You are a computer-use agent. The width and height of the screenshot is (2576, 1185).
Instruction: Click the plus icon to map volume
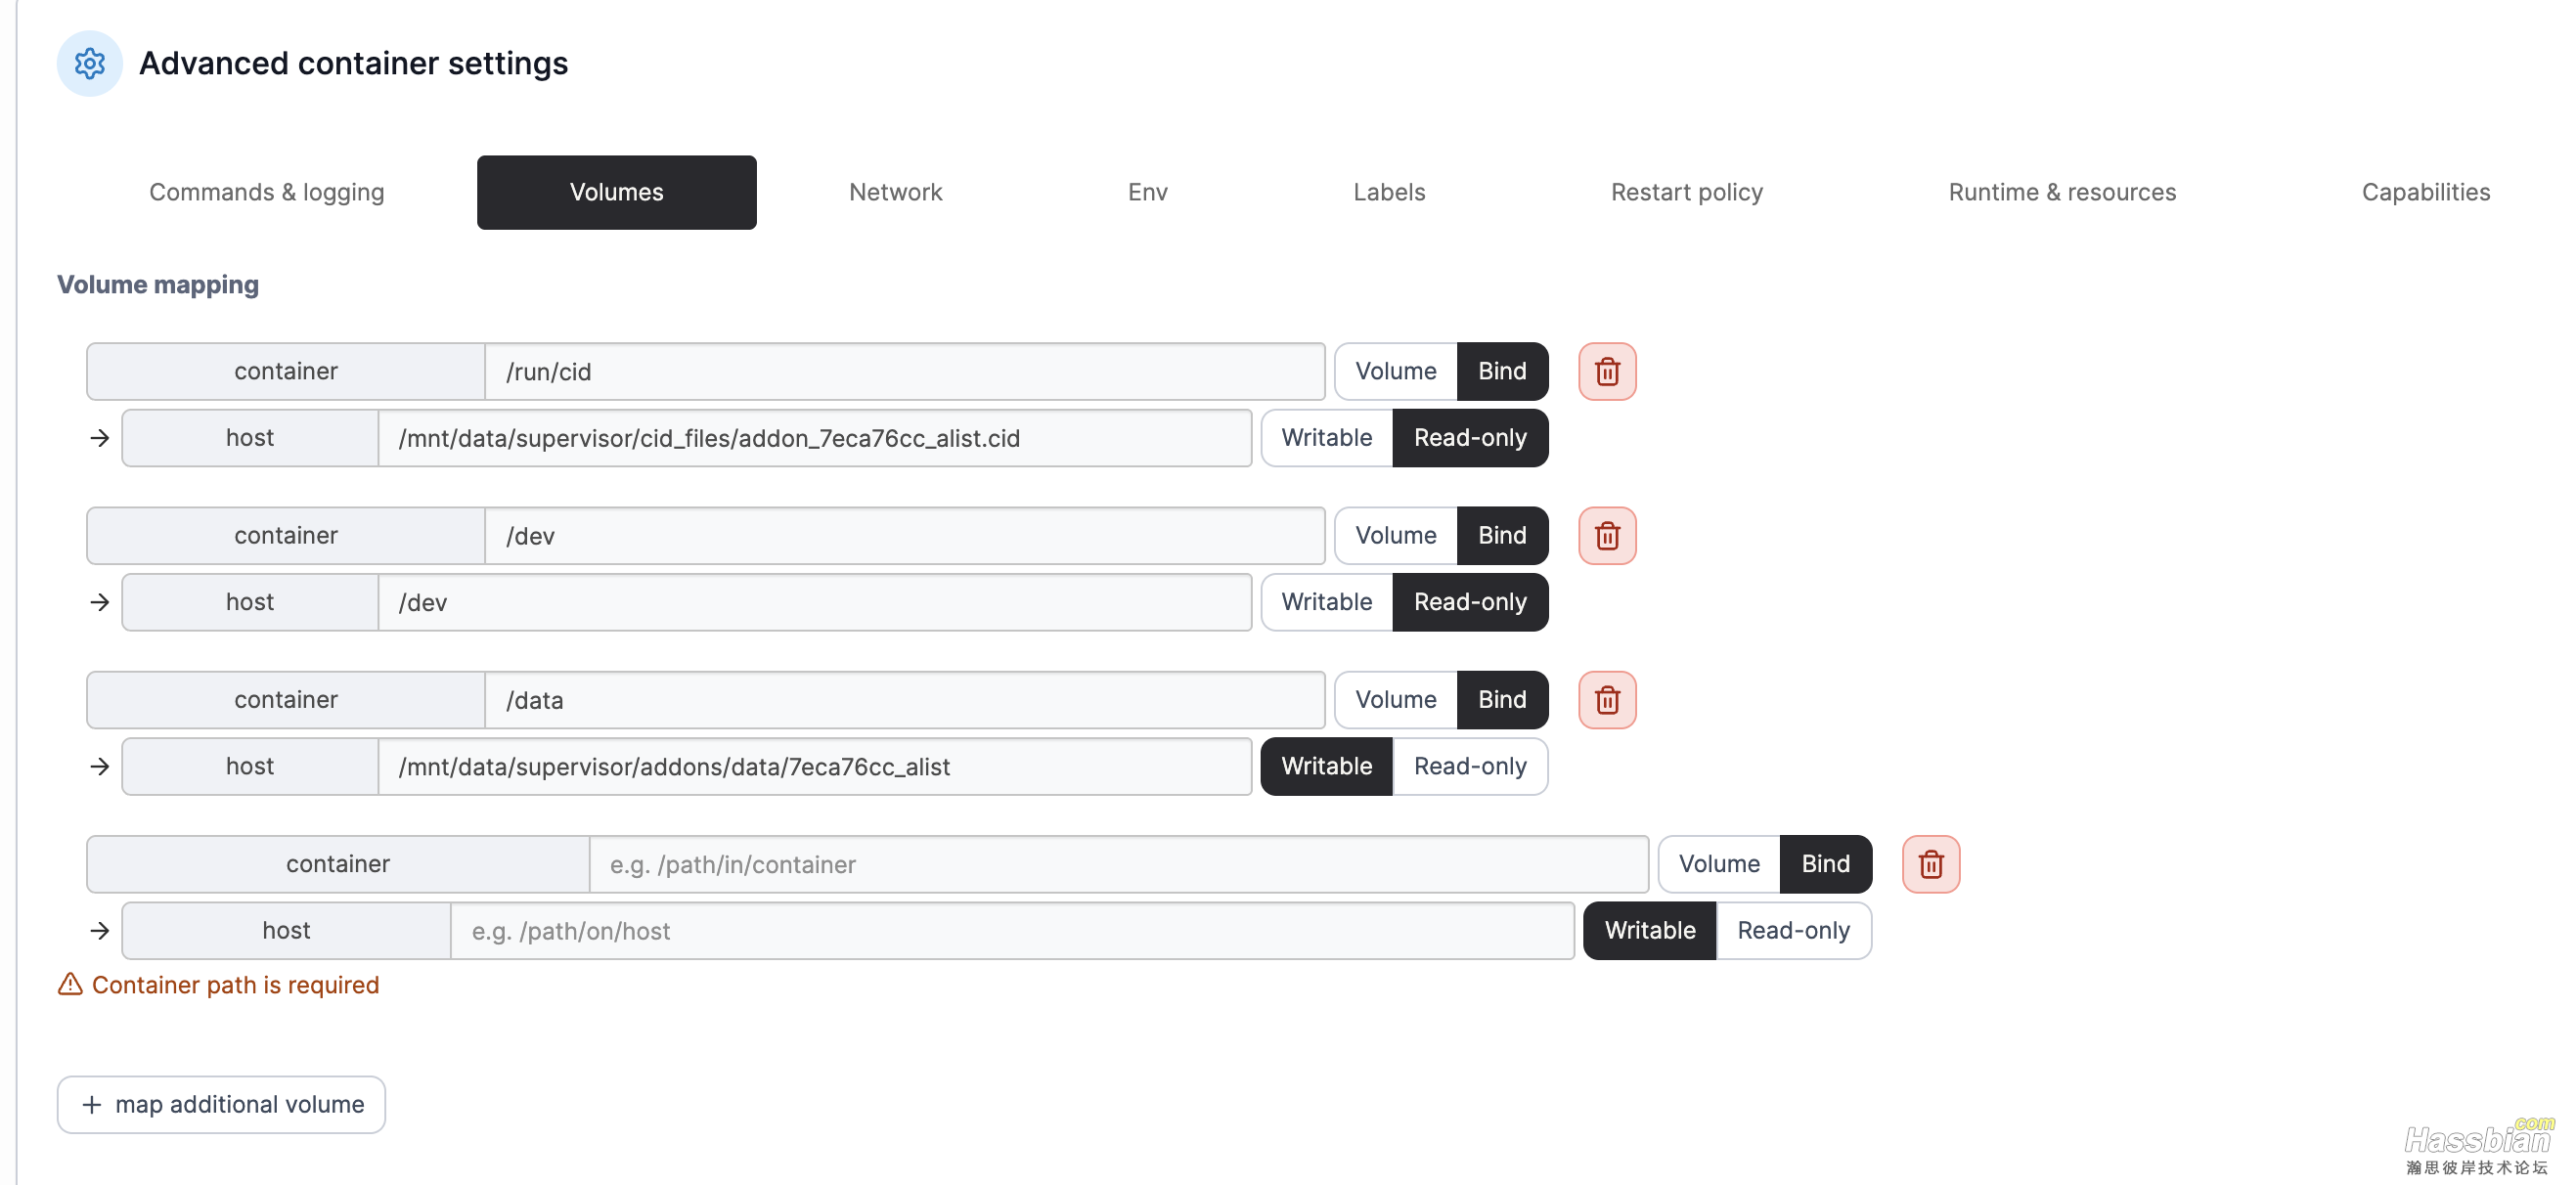click(91, 1103)
